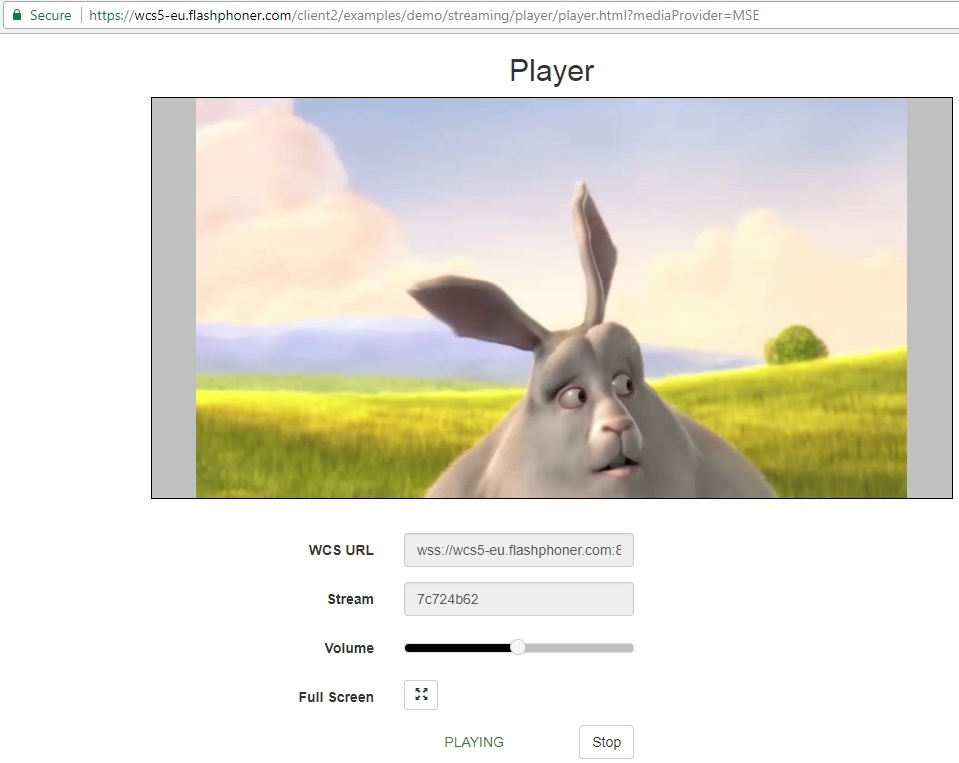Click the Stream label
This screenshot has width=959, height=763.
(x=350, y=599)
